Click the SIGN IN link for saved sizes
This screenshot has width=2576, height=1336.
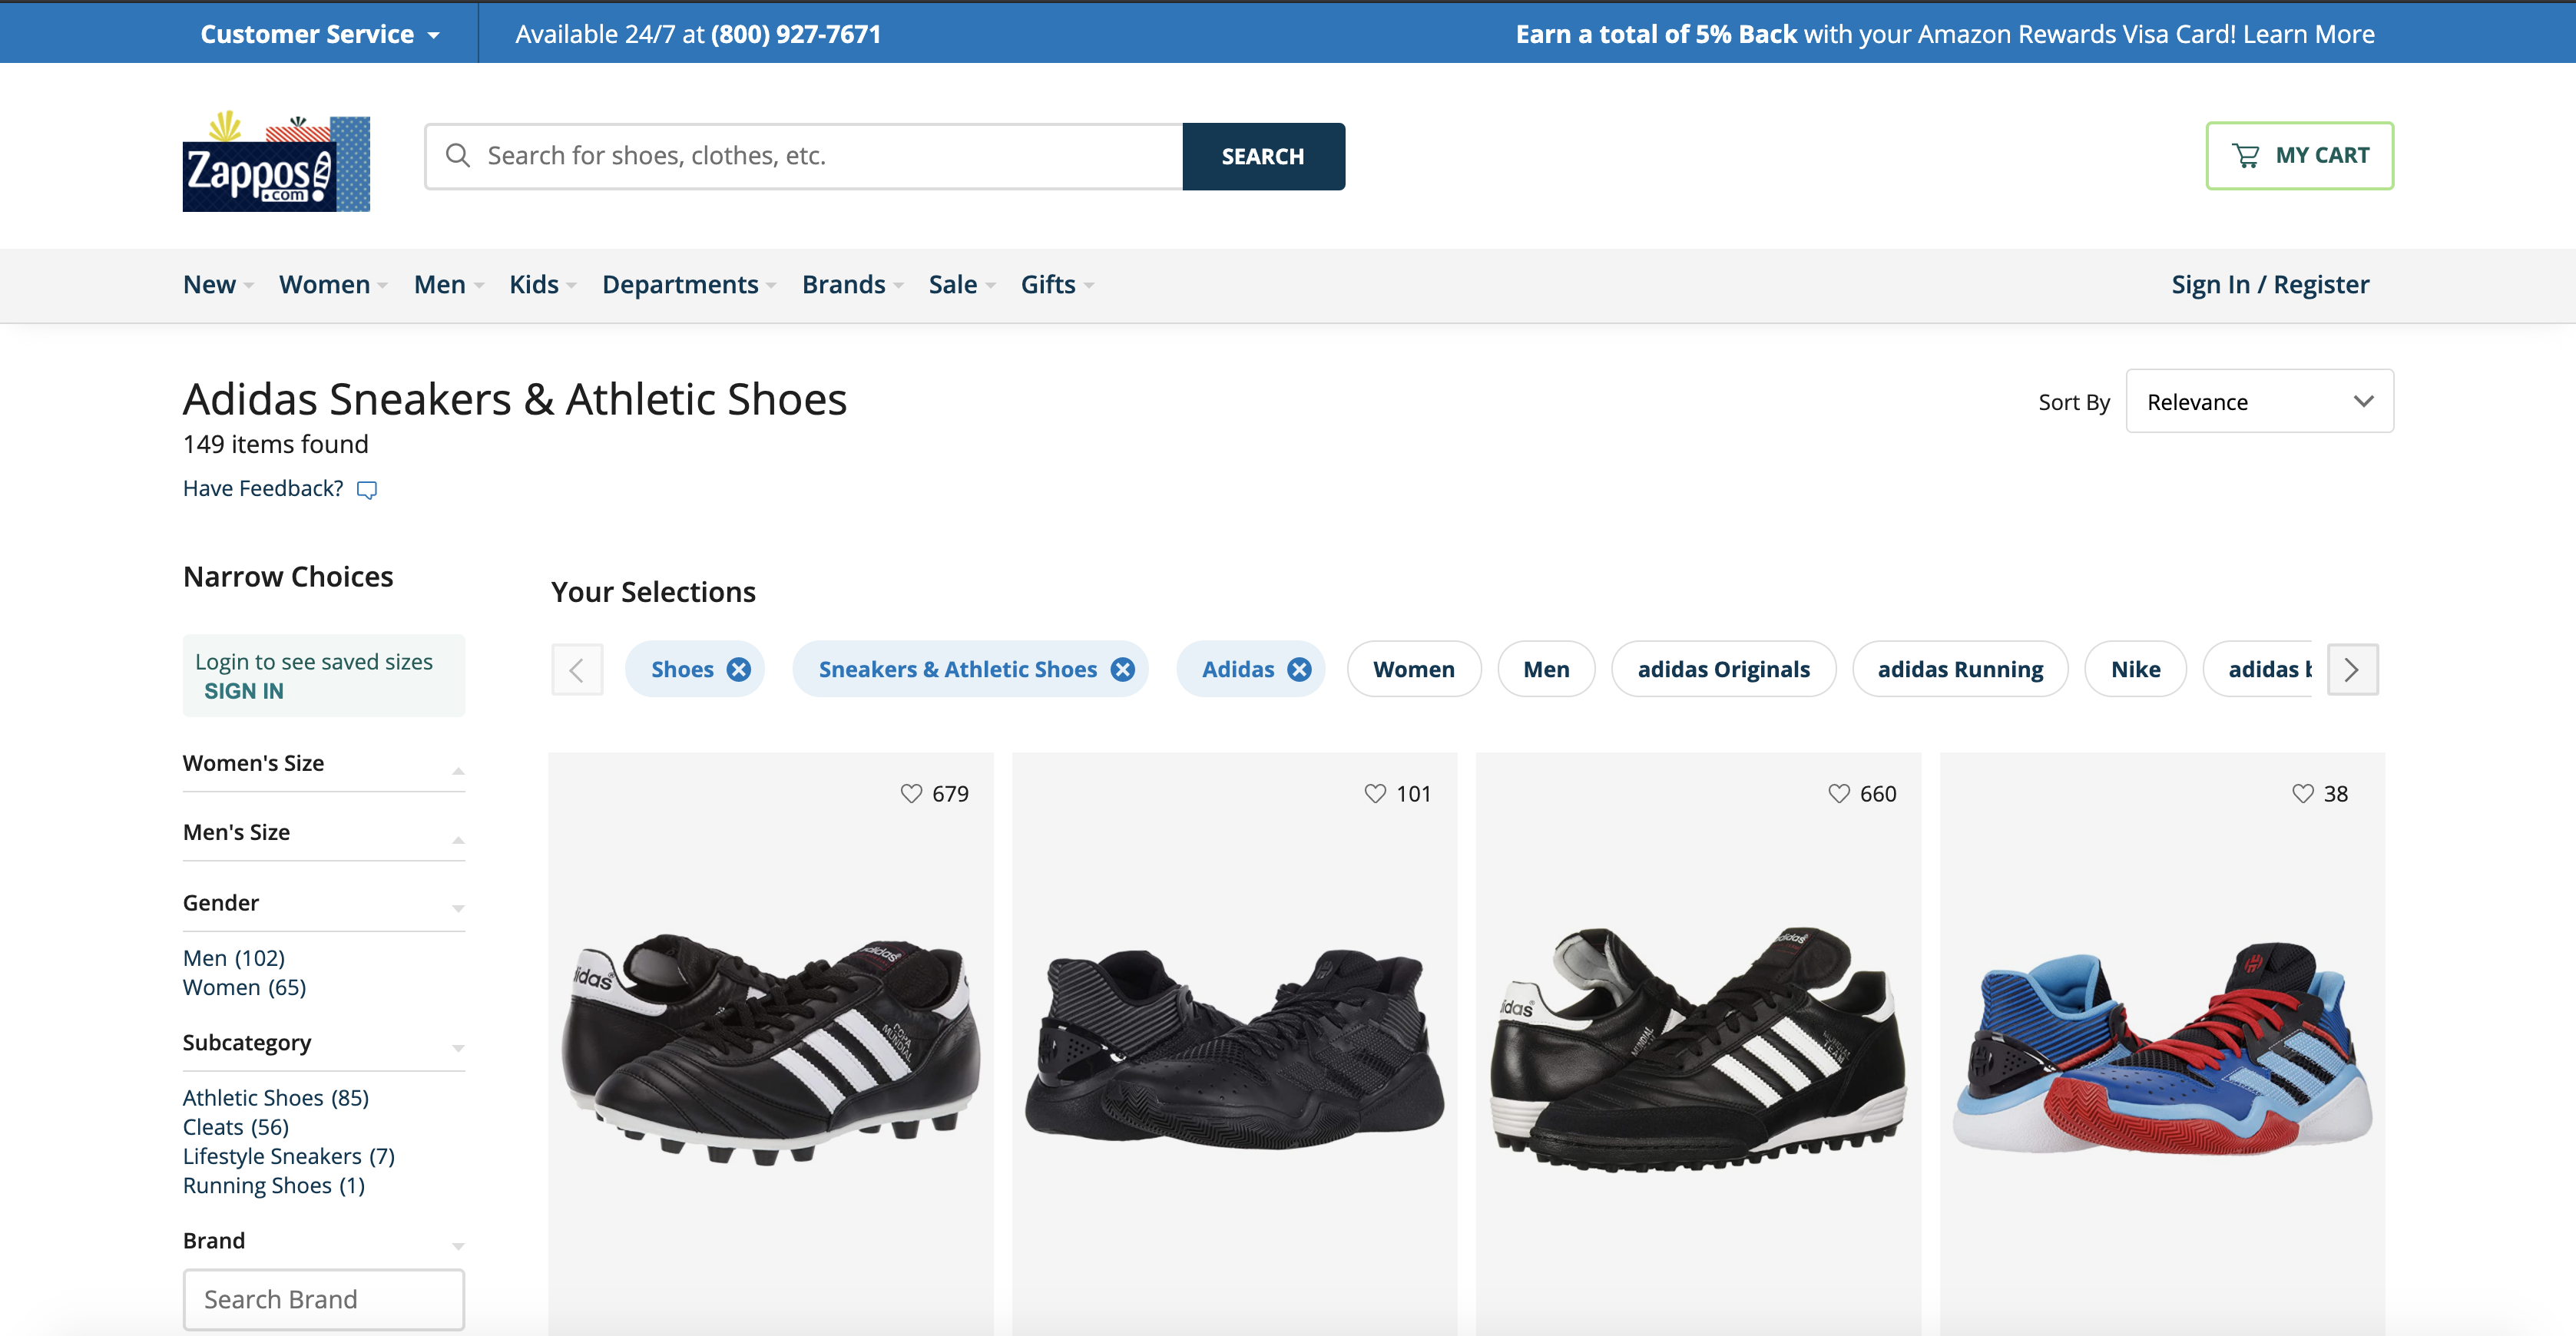pyautogui.click(x=244, y=692)
